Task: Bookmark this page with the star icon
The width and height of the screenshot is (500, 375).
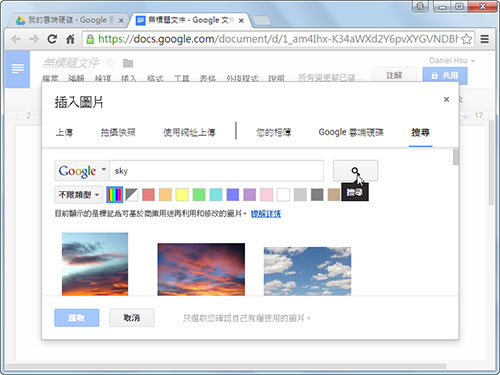Action: point(467,39)
